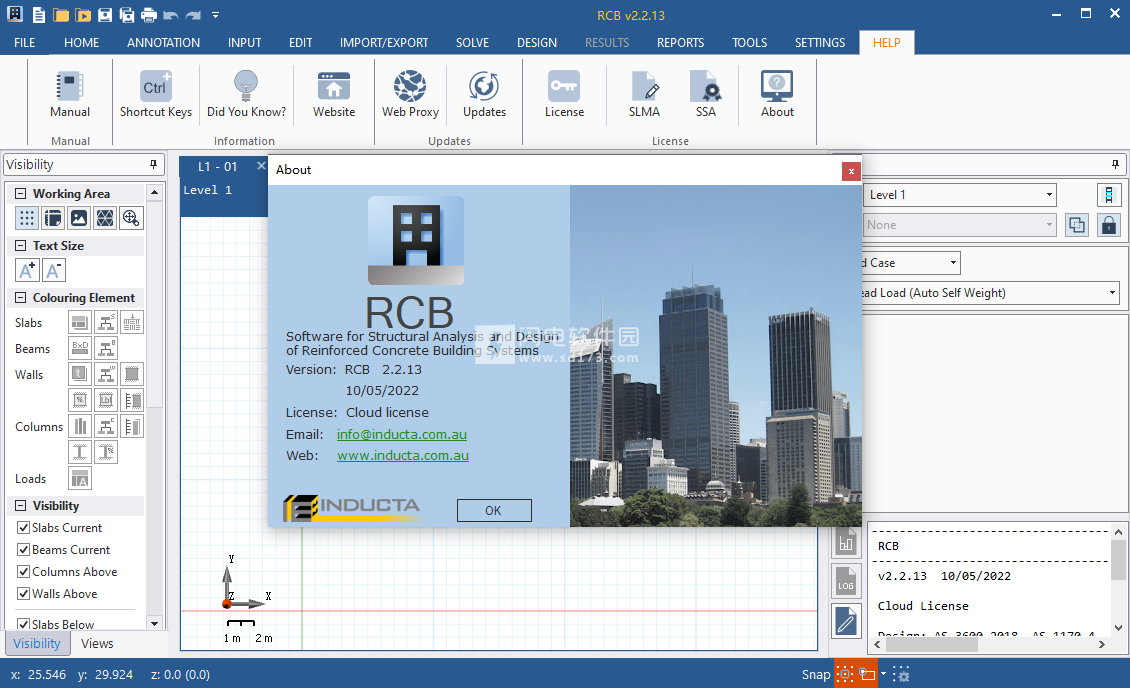Screen dimensions: 1130x688
Task: Close the L1 - 01 tab
Action: pyautogui.click(x=261, y=166)
